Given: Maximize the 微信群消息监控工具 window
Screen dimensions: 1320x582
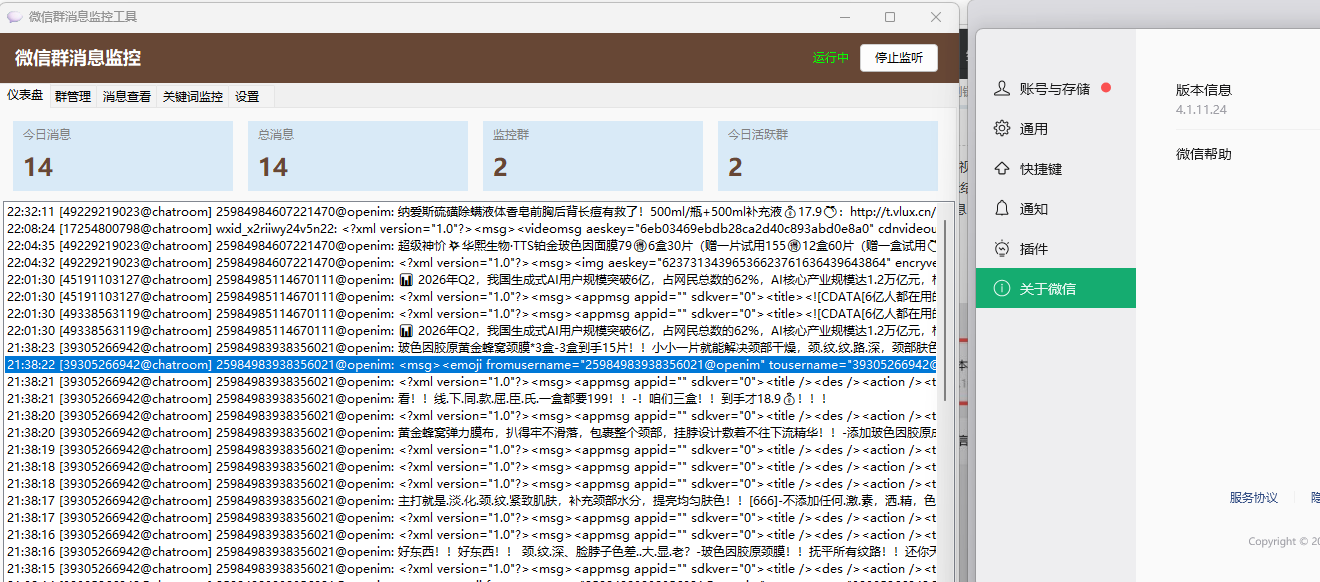Looking at the screenshot, I should (890, 17).
